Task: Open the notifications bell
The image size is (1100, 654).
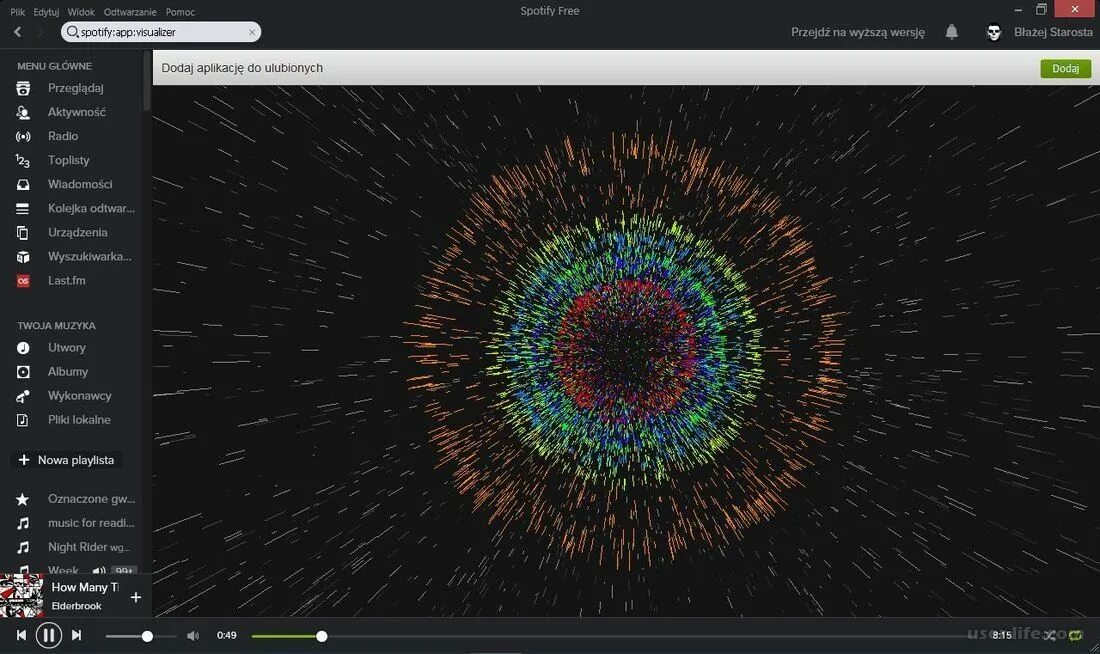Action: pyautogui.click(x=952, y=32)
